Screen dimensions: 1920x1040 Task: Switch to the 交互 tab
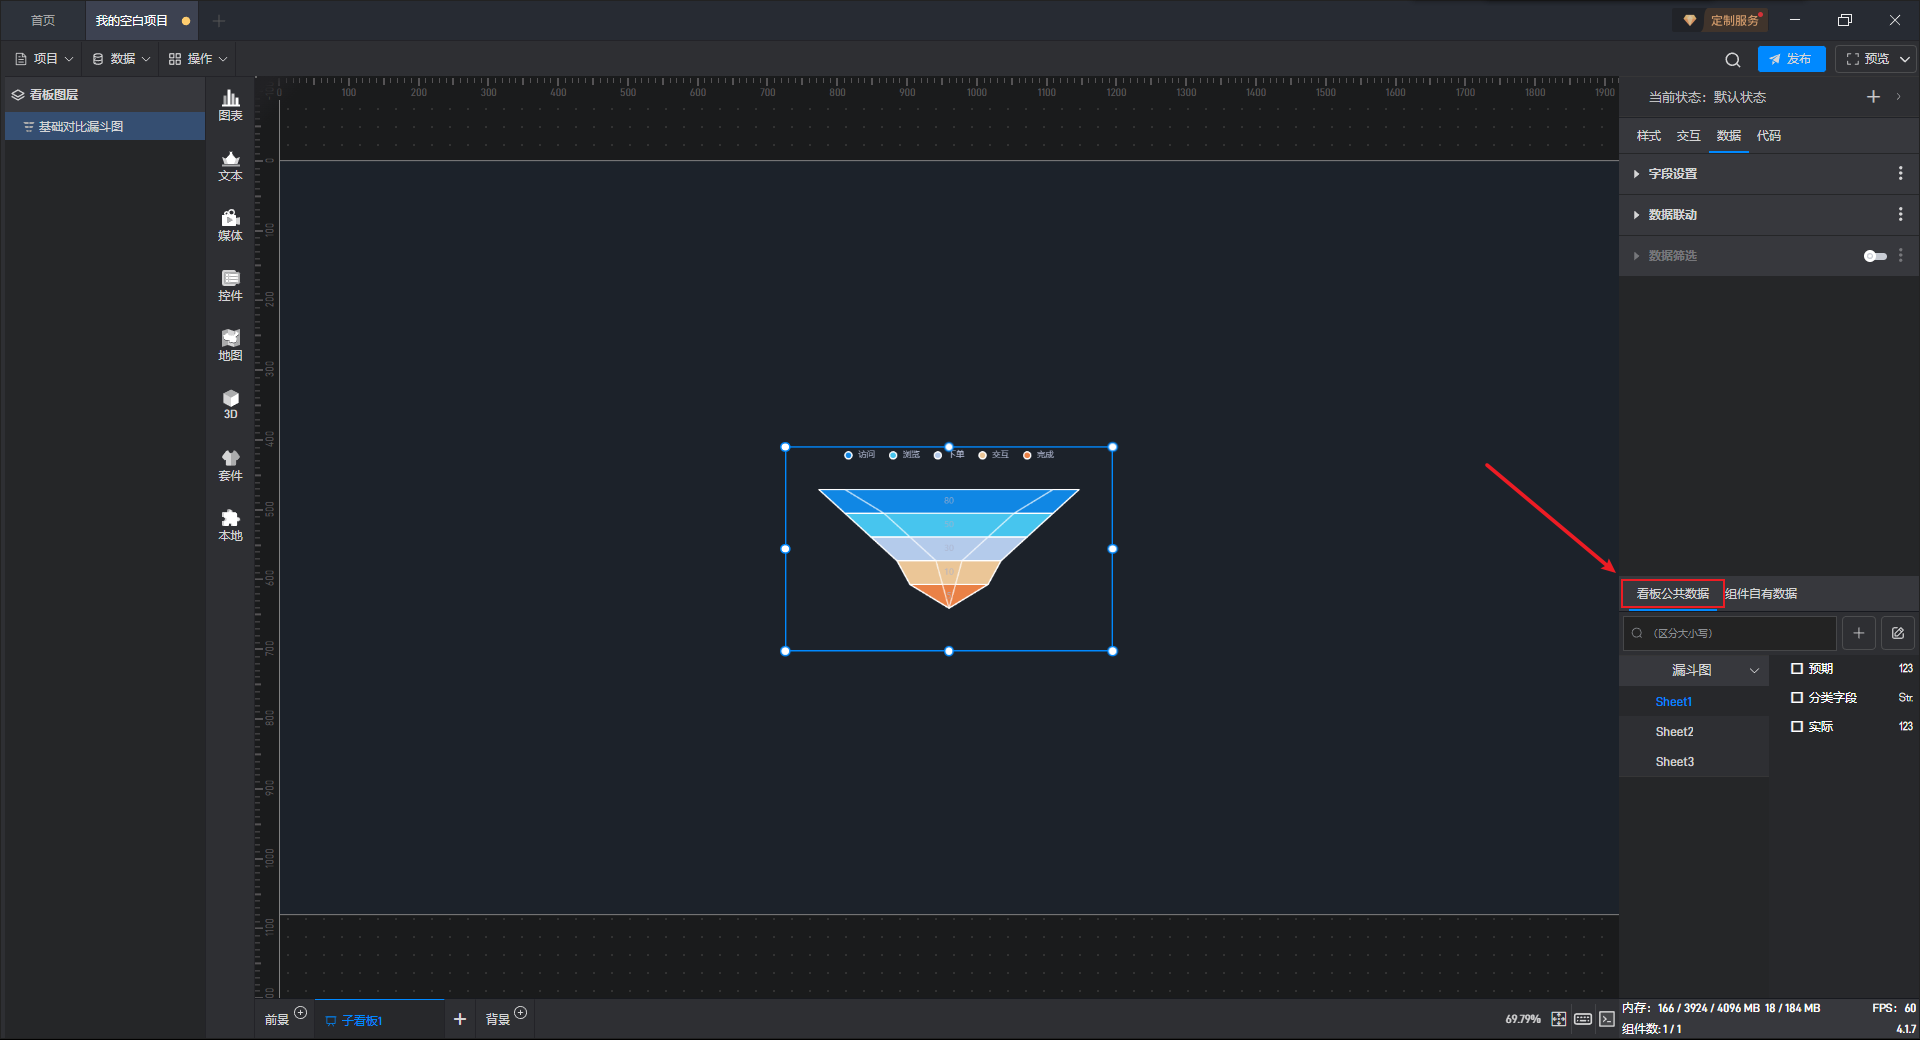(x=1688, y=136)
